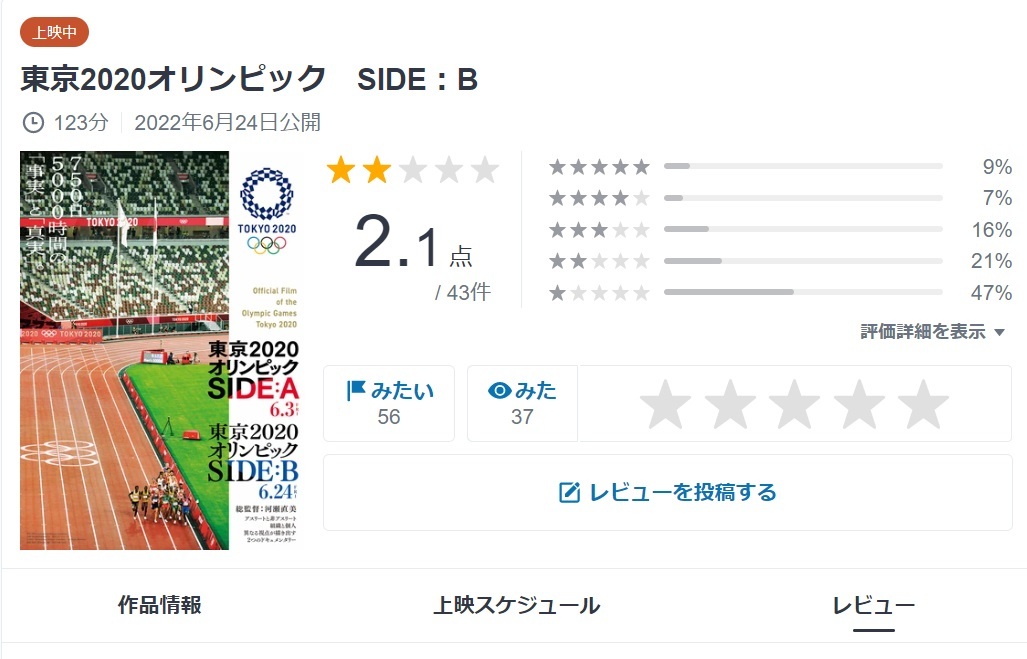Click the clock icon beside 123分

[33, 123]
